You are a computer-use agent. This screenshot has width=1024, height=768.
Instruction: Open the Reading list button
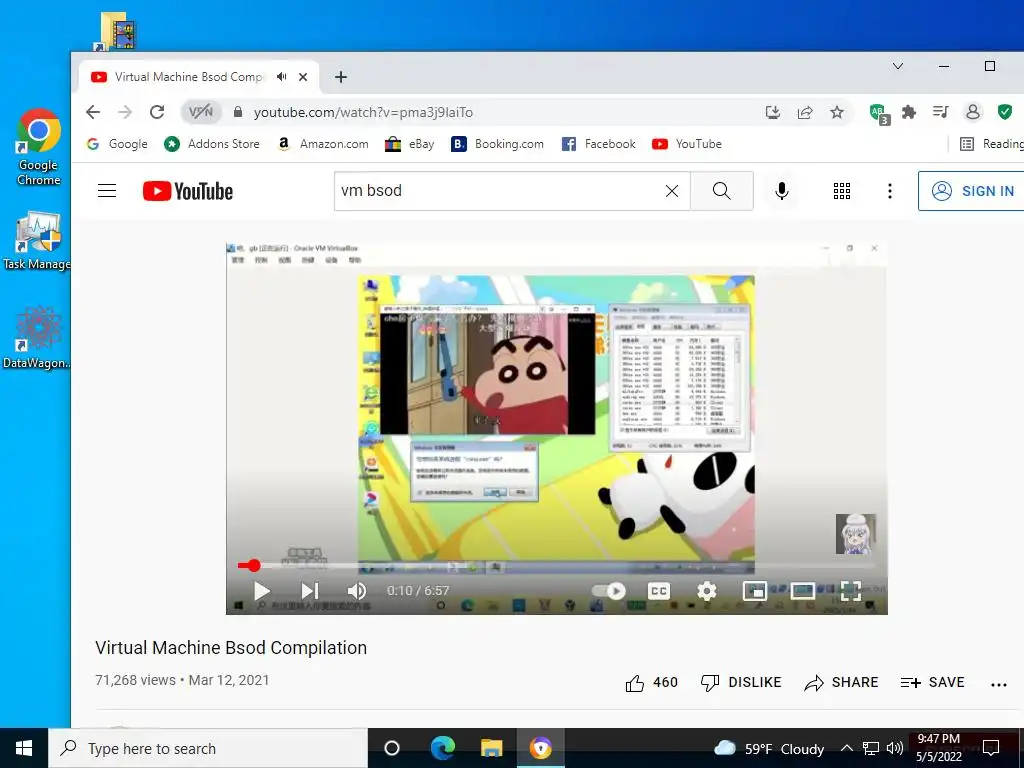pos(991,144)
